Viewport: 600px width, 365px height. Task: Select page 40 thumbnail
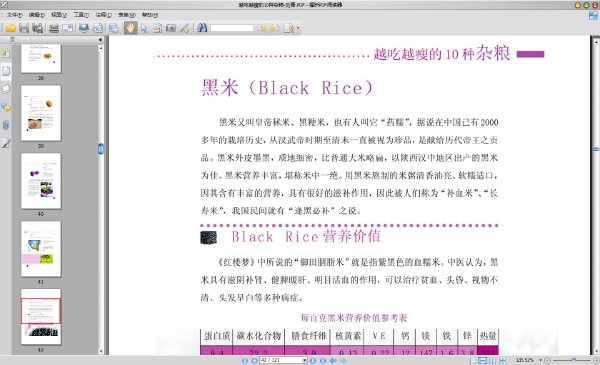(x=41, y=181)
